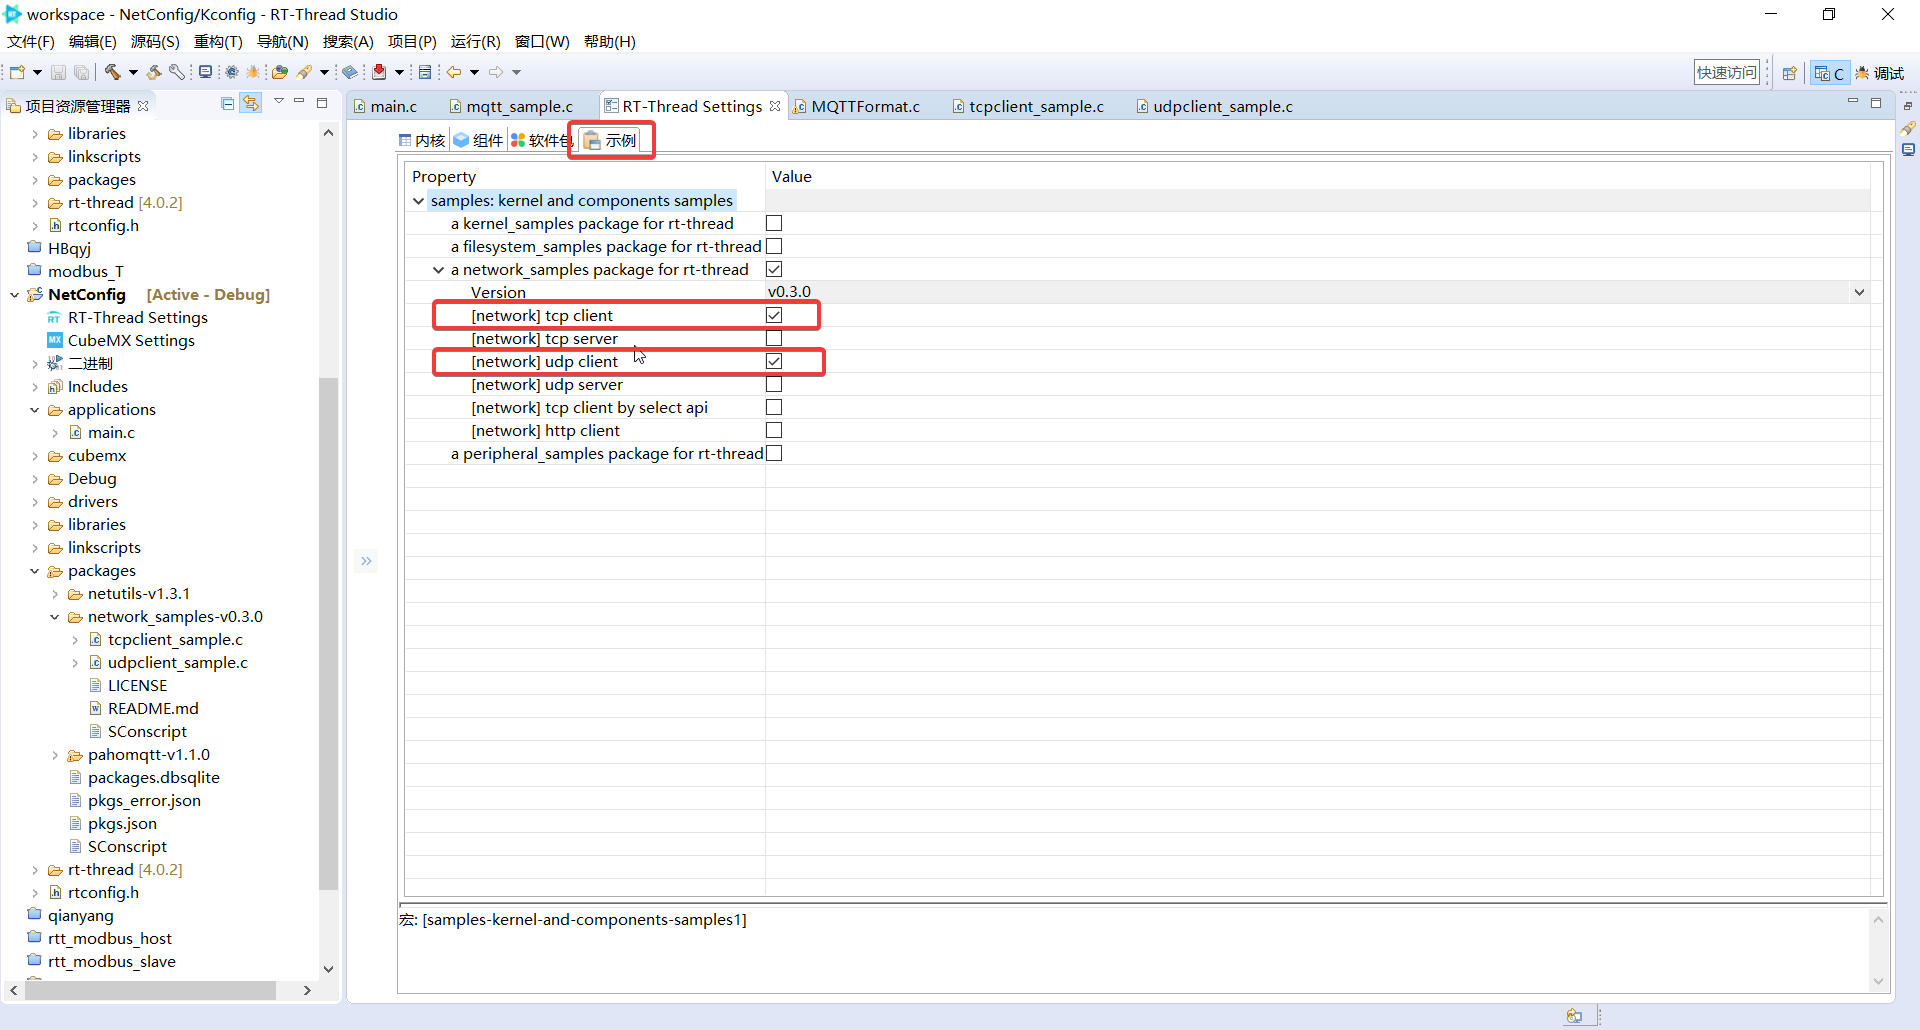Open the mqtt_sample.c editor tab
Viewport: 1920px width, 1030px height.
[x=510, y=106]
